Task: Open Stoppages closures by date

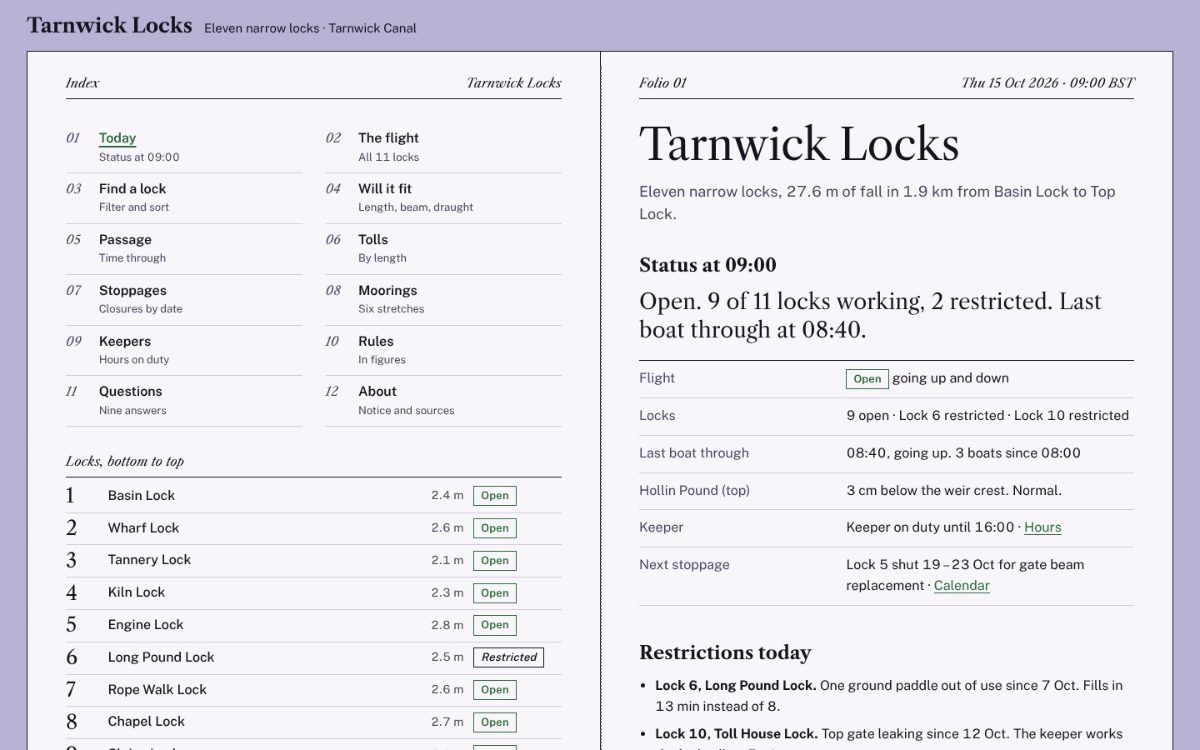Action: tap(184, 299)
